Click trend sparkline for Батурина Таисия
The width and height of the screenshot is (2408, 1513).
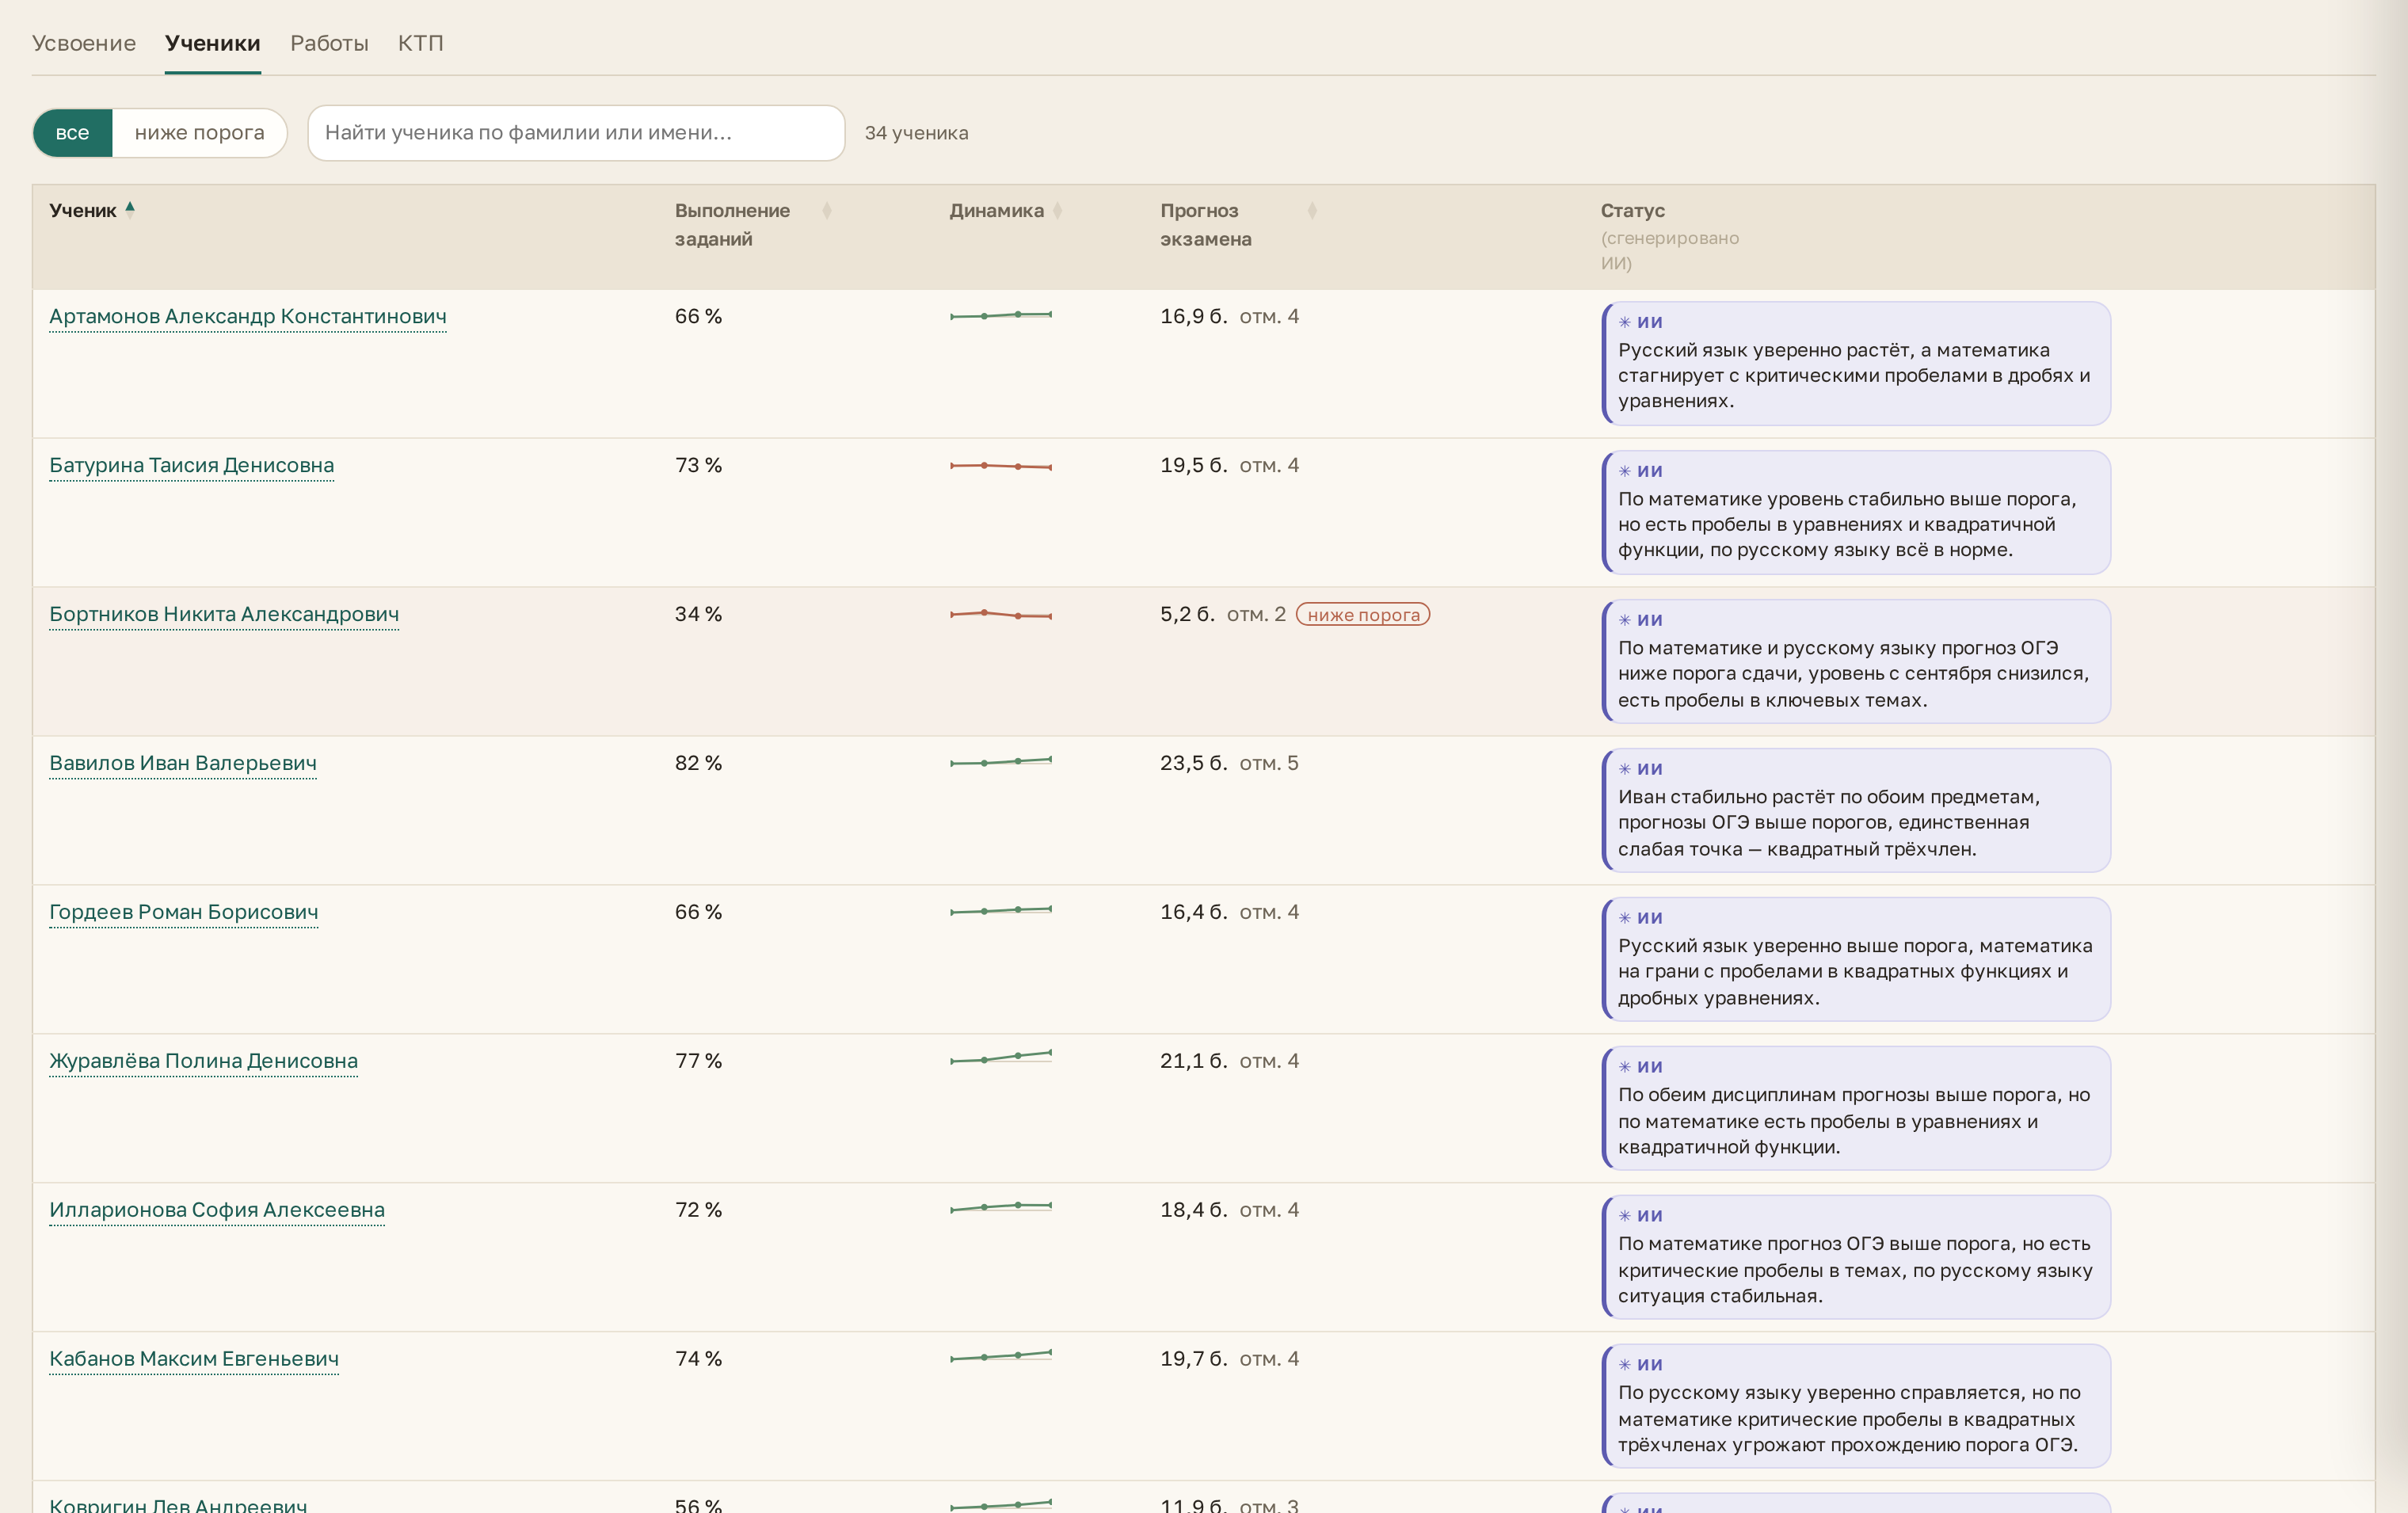tap(1000, 465)
